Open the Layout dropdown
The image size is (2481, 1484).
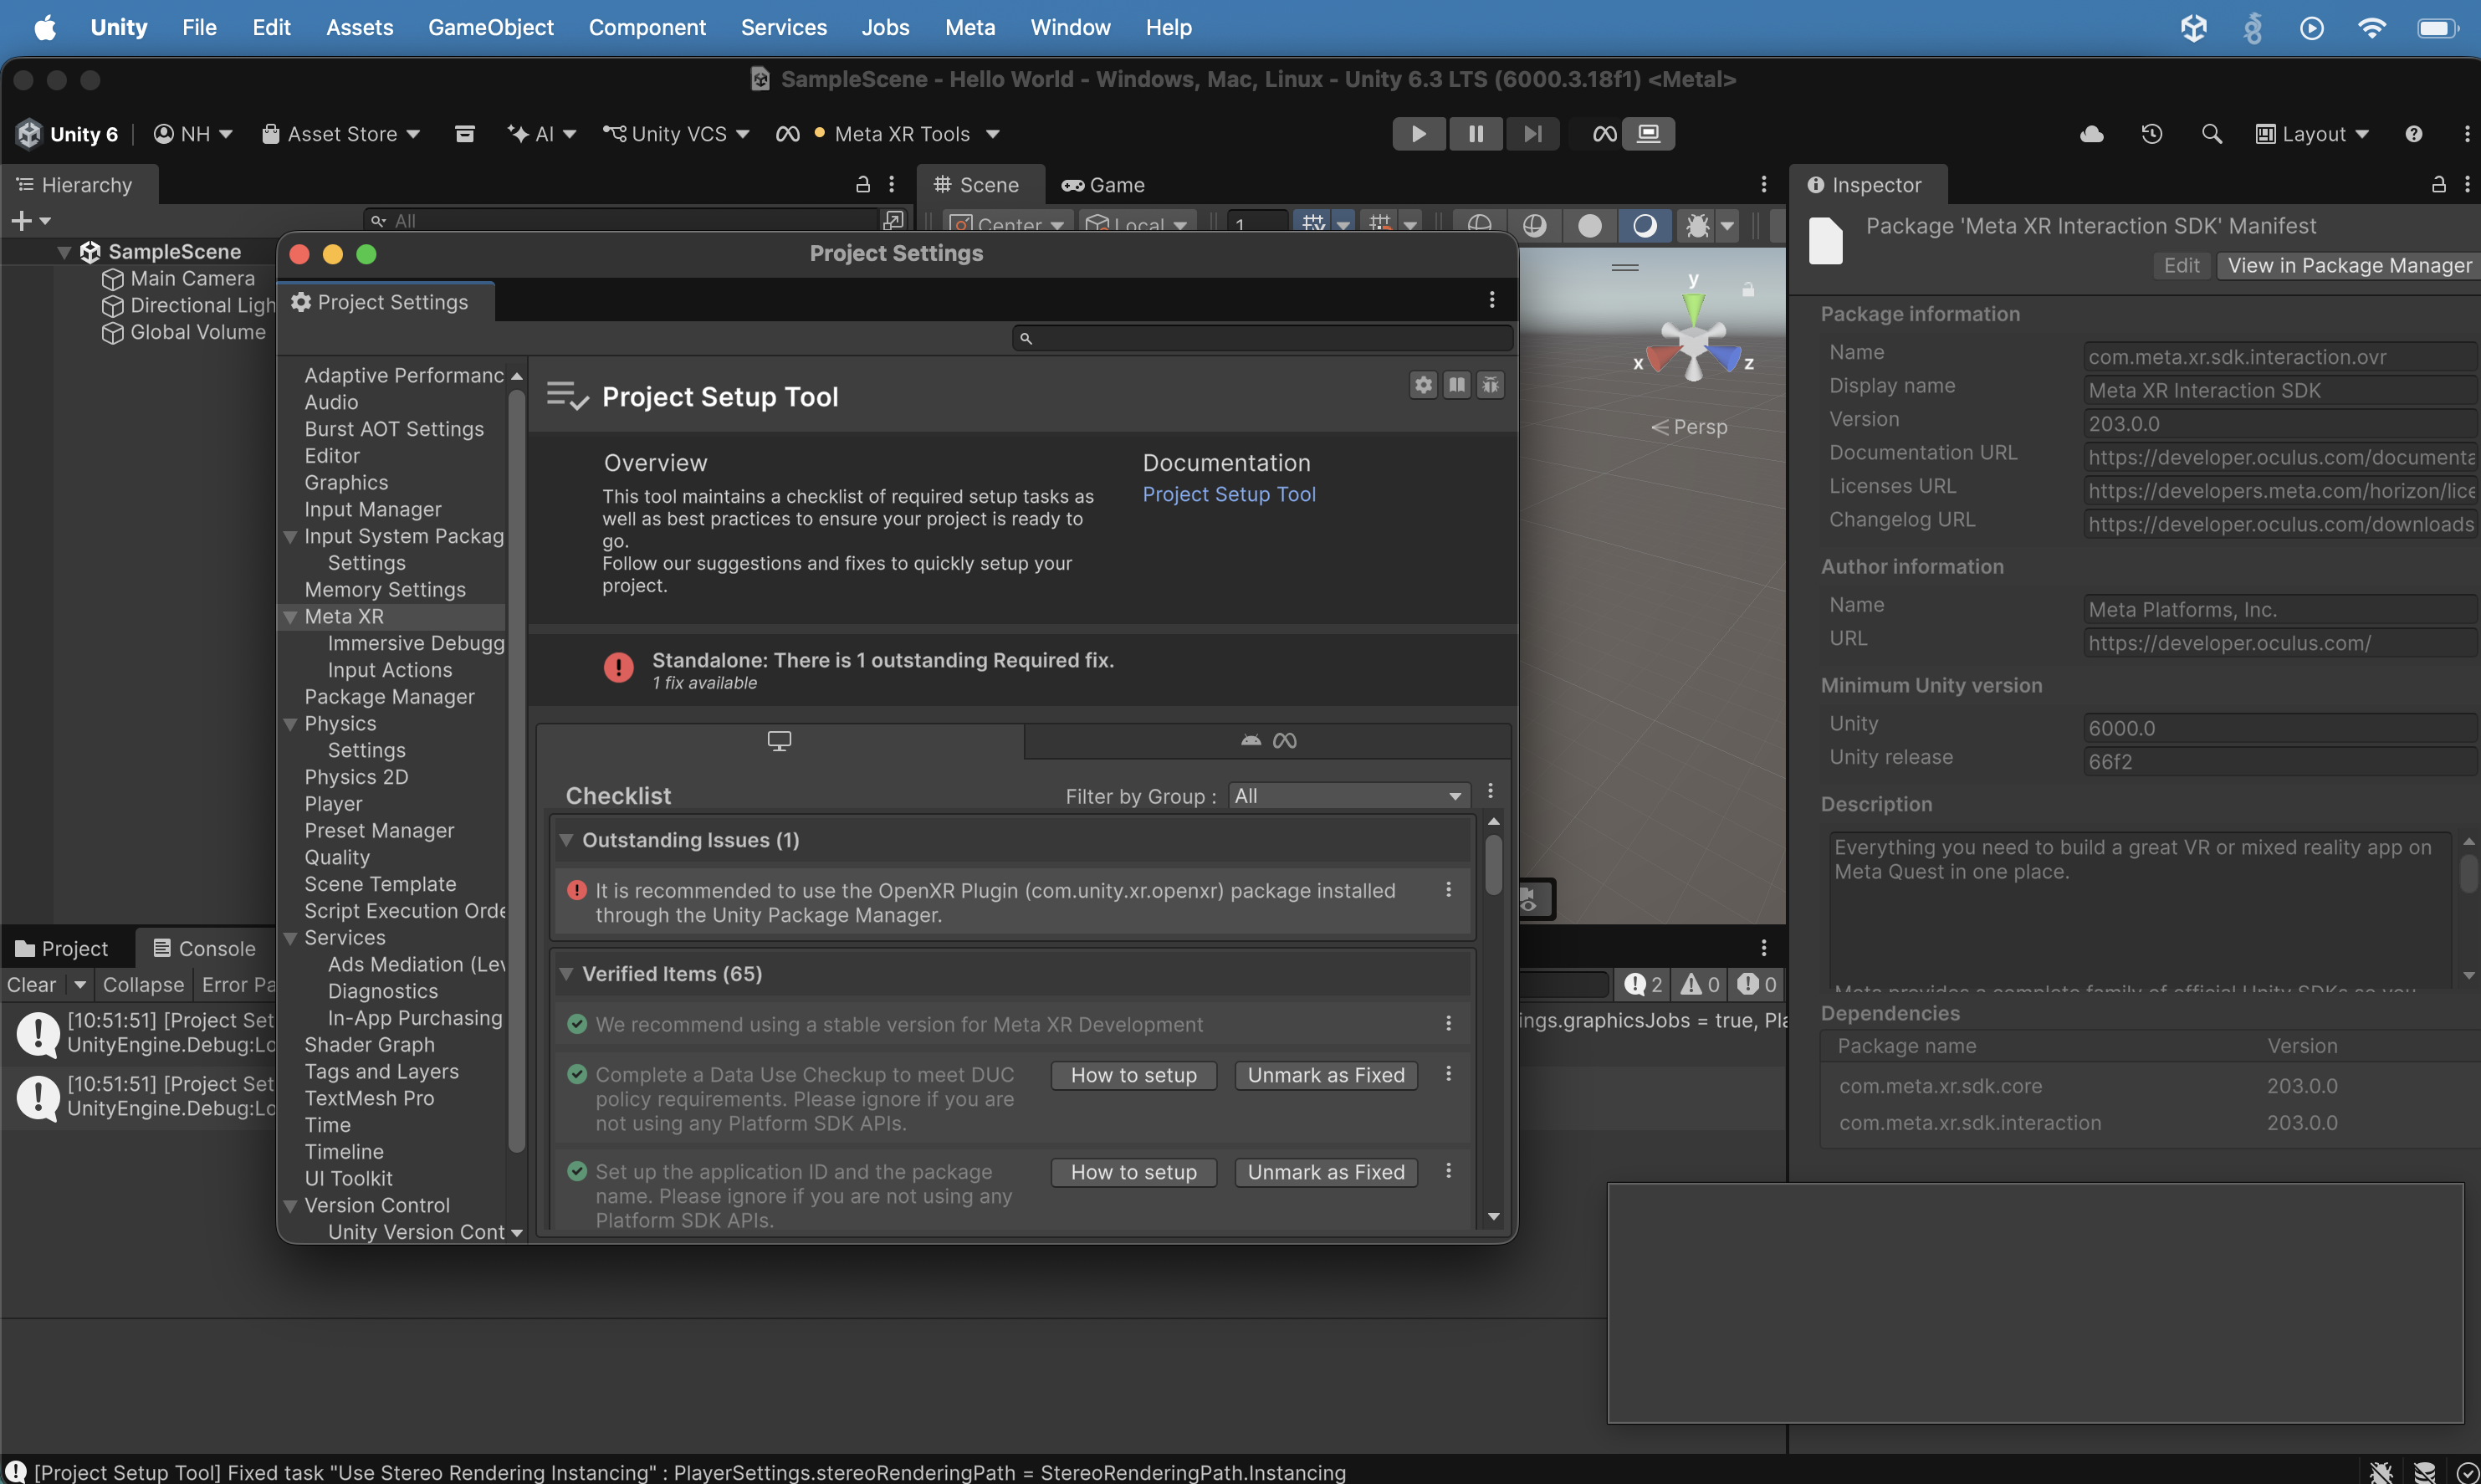[x=2312, y=134]
